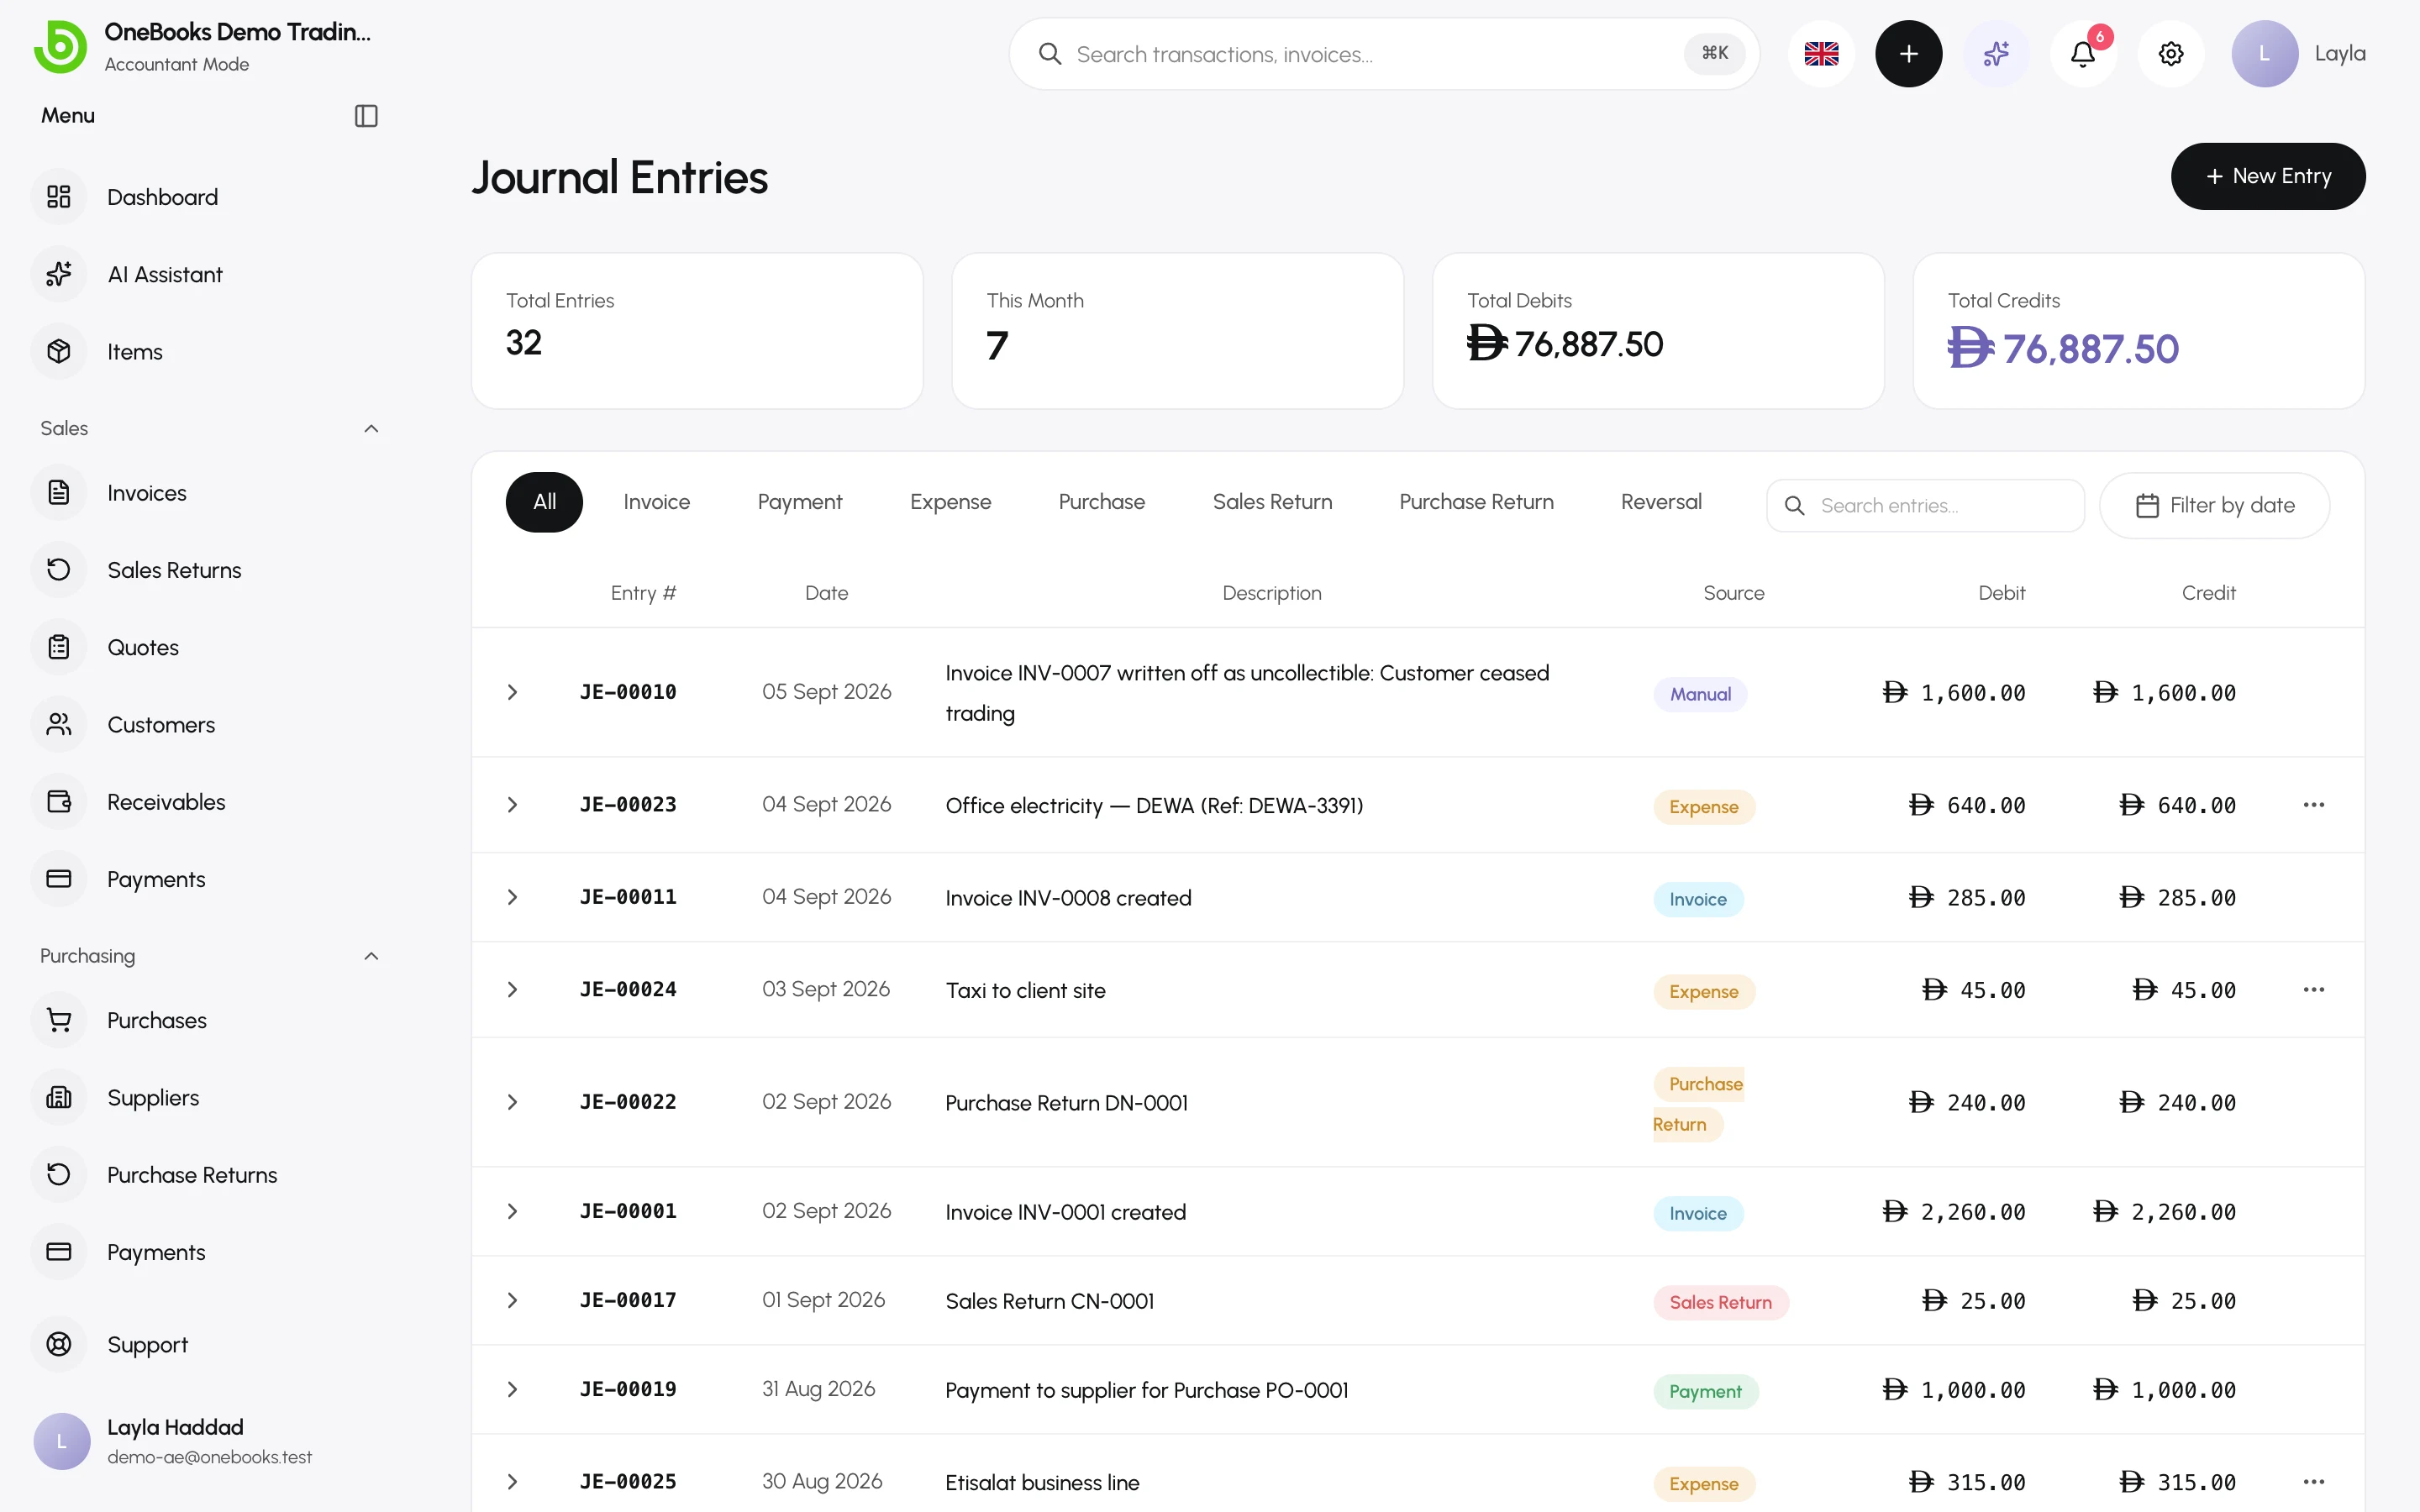Change language with the UK flag icon
Image resolution: width=2420 pixels, height=1512 pixels.
tap(1821, 54)
